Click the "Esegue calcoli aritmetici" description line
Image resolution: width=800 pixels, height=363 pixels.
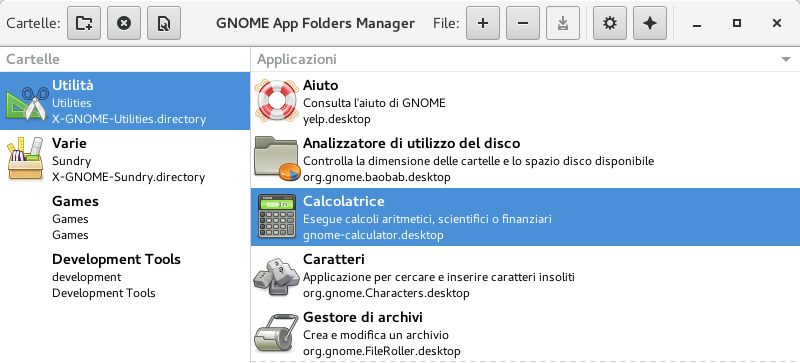428,220
